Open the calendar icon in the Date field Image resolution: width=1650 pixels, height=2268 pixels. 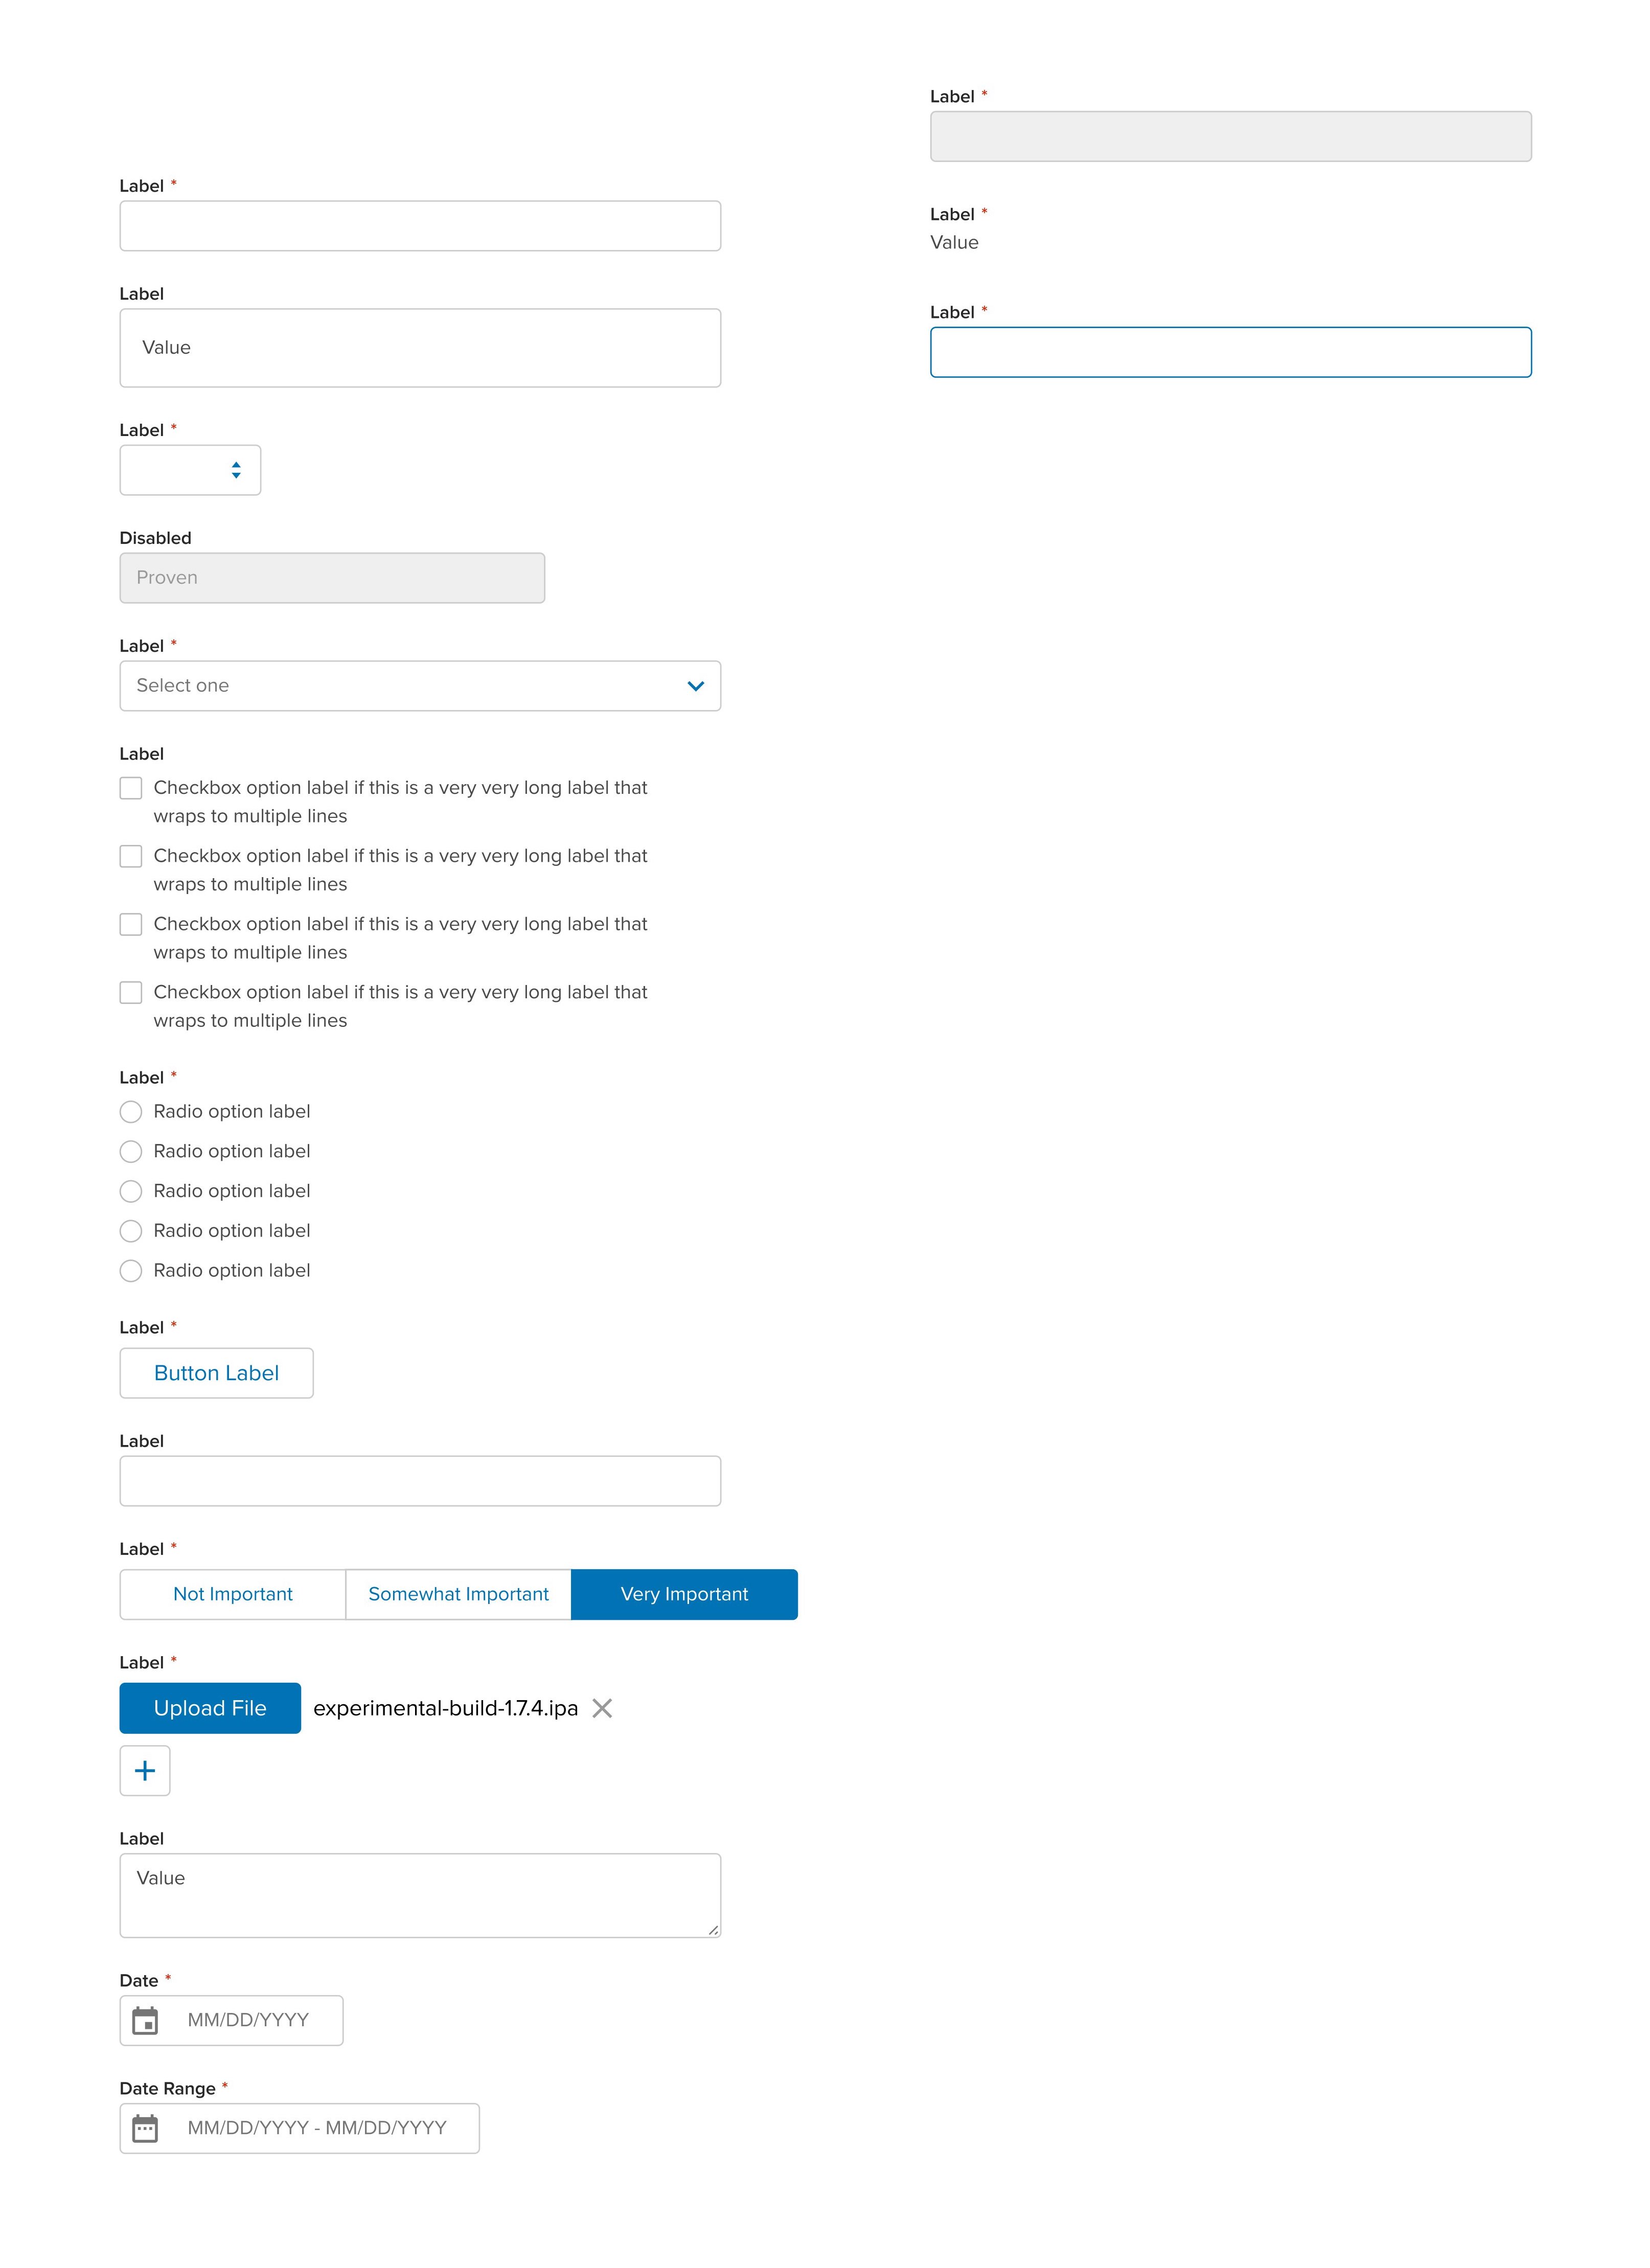[145, 2021]
